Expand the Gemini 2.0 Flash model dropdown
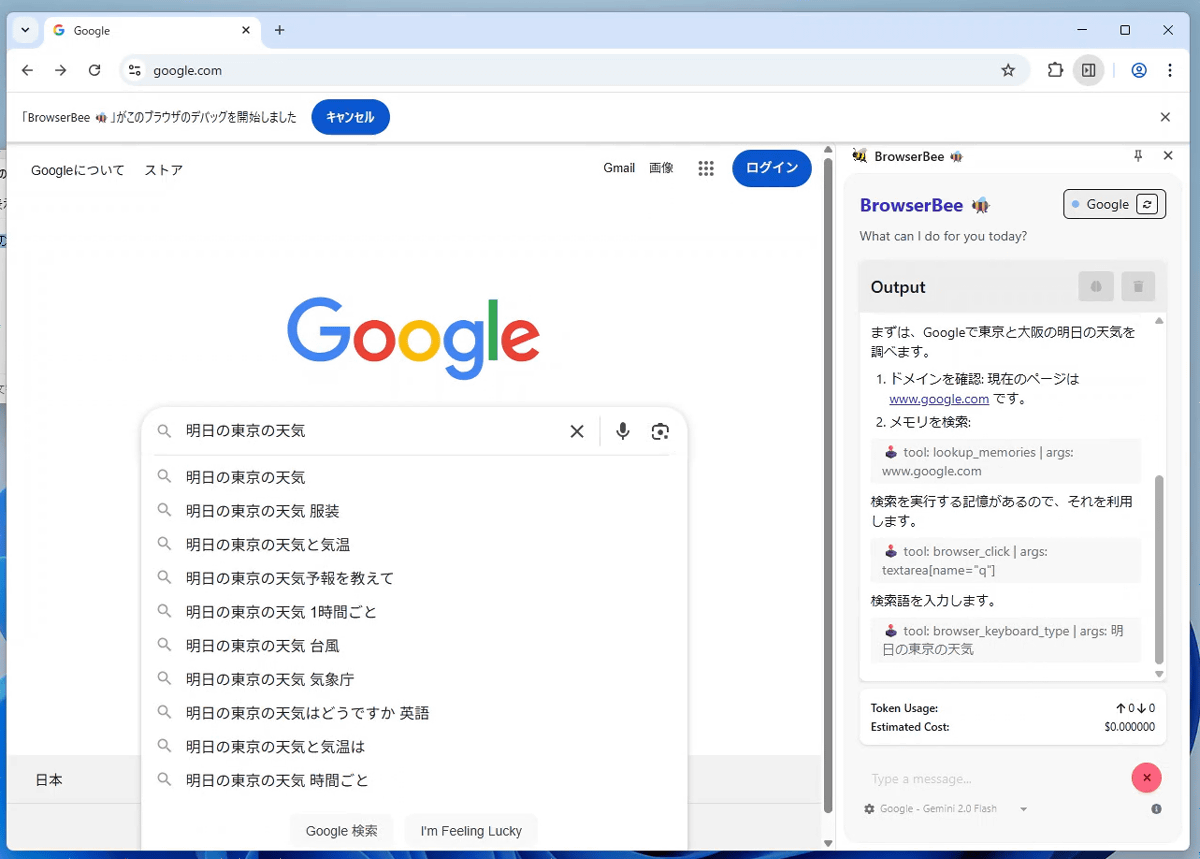Image resolution: width=1200 pixels, height=859 pixels. tap(1023, 809)
